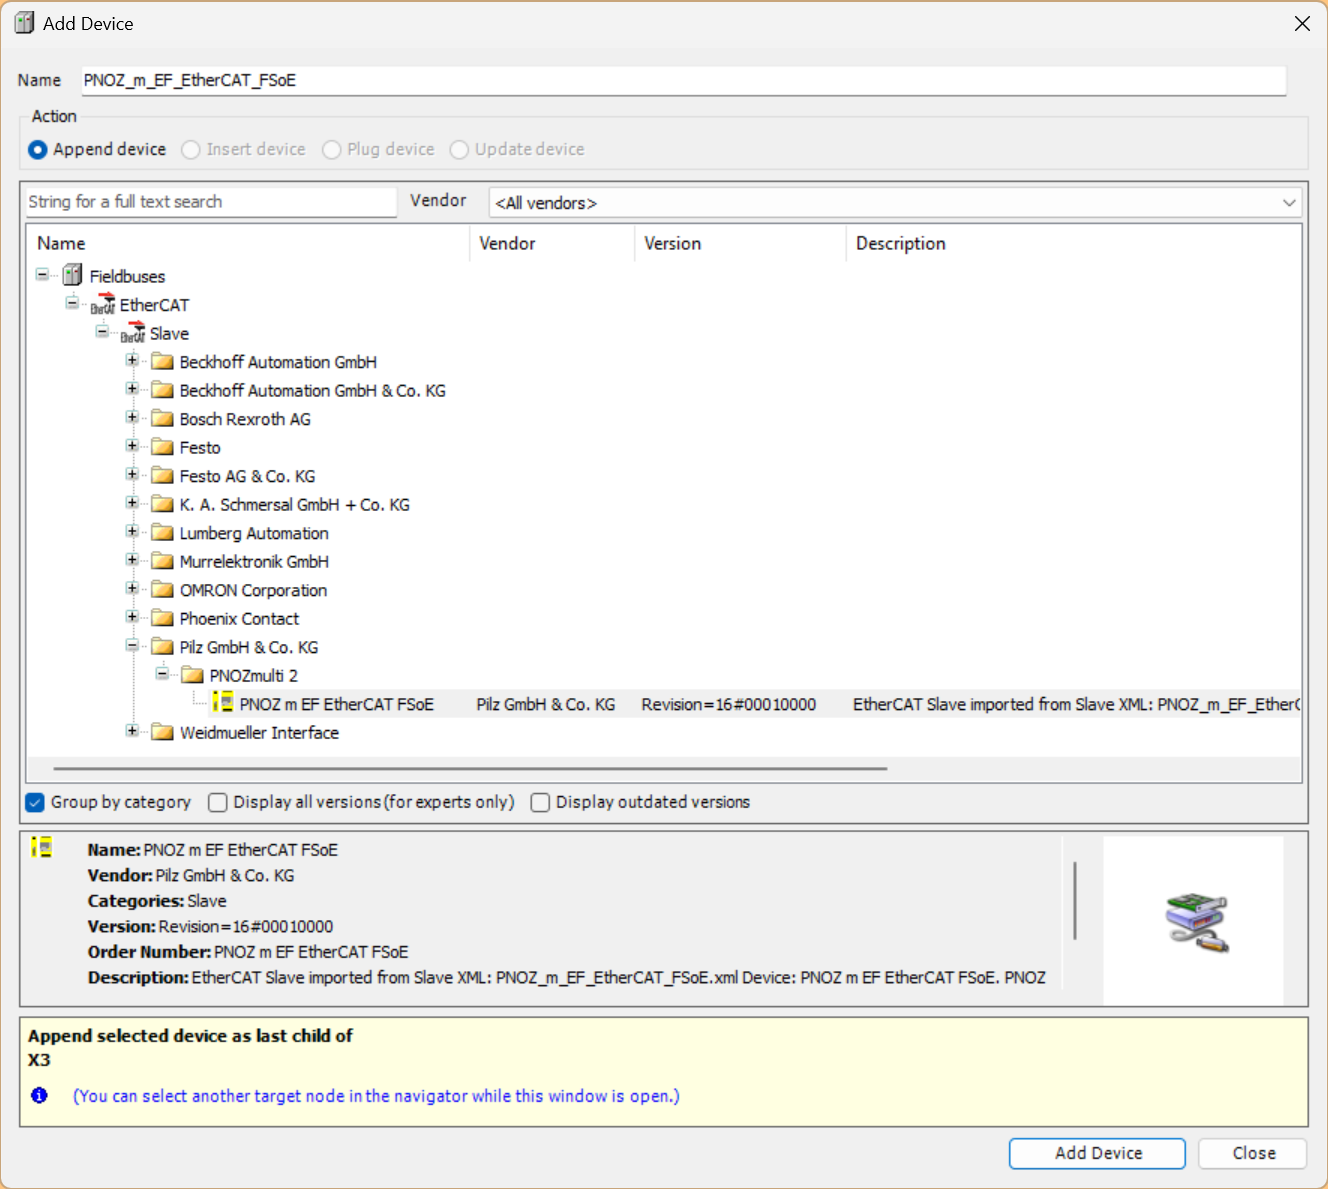Select the Lumberg Automation tree row

[254, 533]
